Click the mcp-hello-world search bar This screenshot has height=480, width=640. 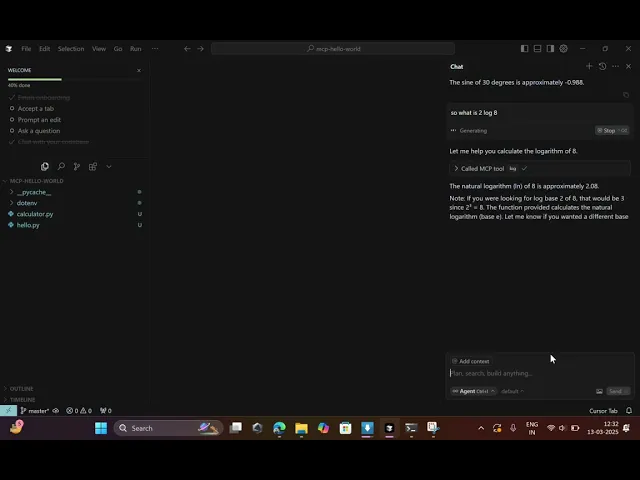(x=333, y=49)
